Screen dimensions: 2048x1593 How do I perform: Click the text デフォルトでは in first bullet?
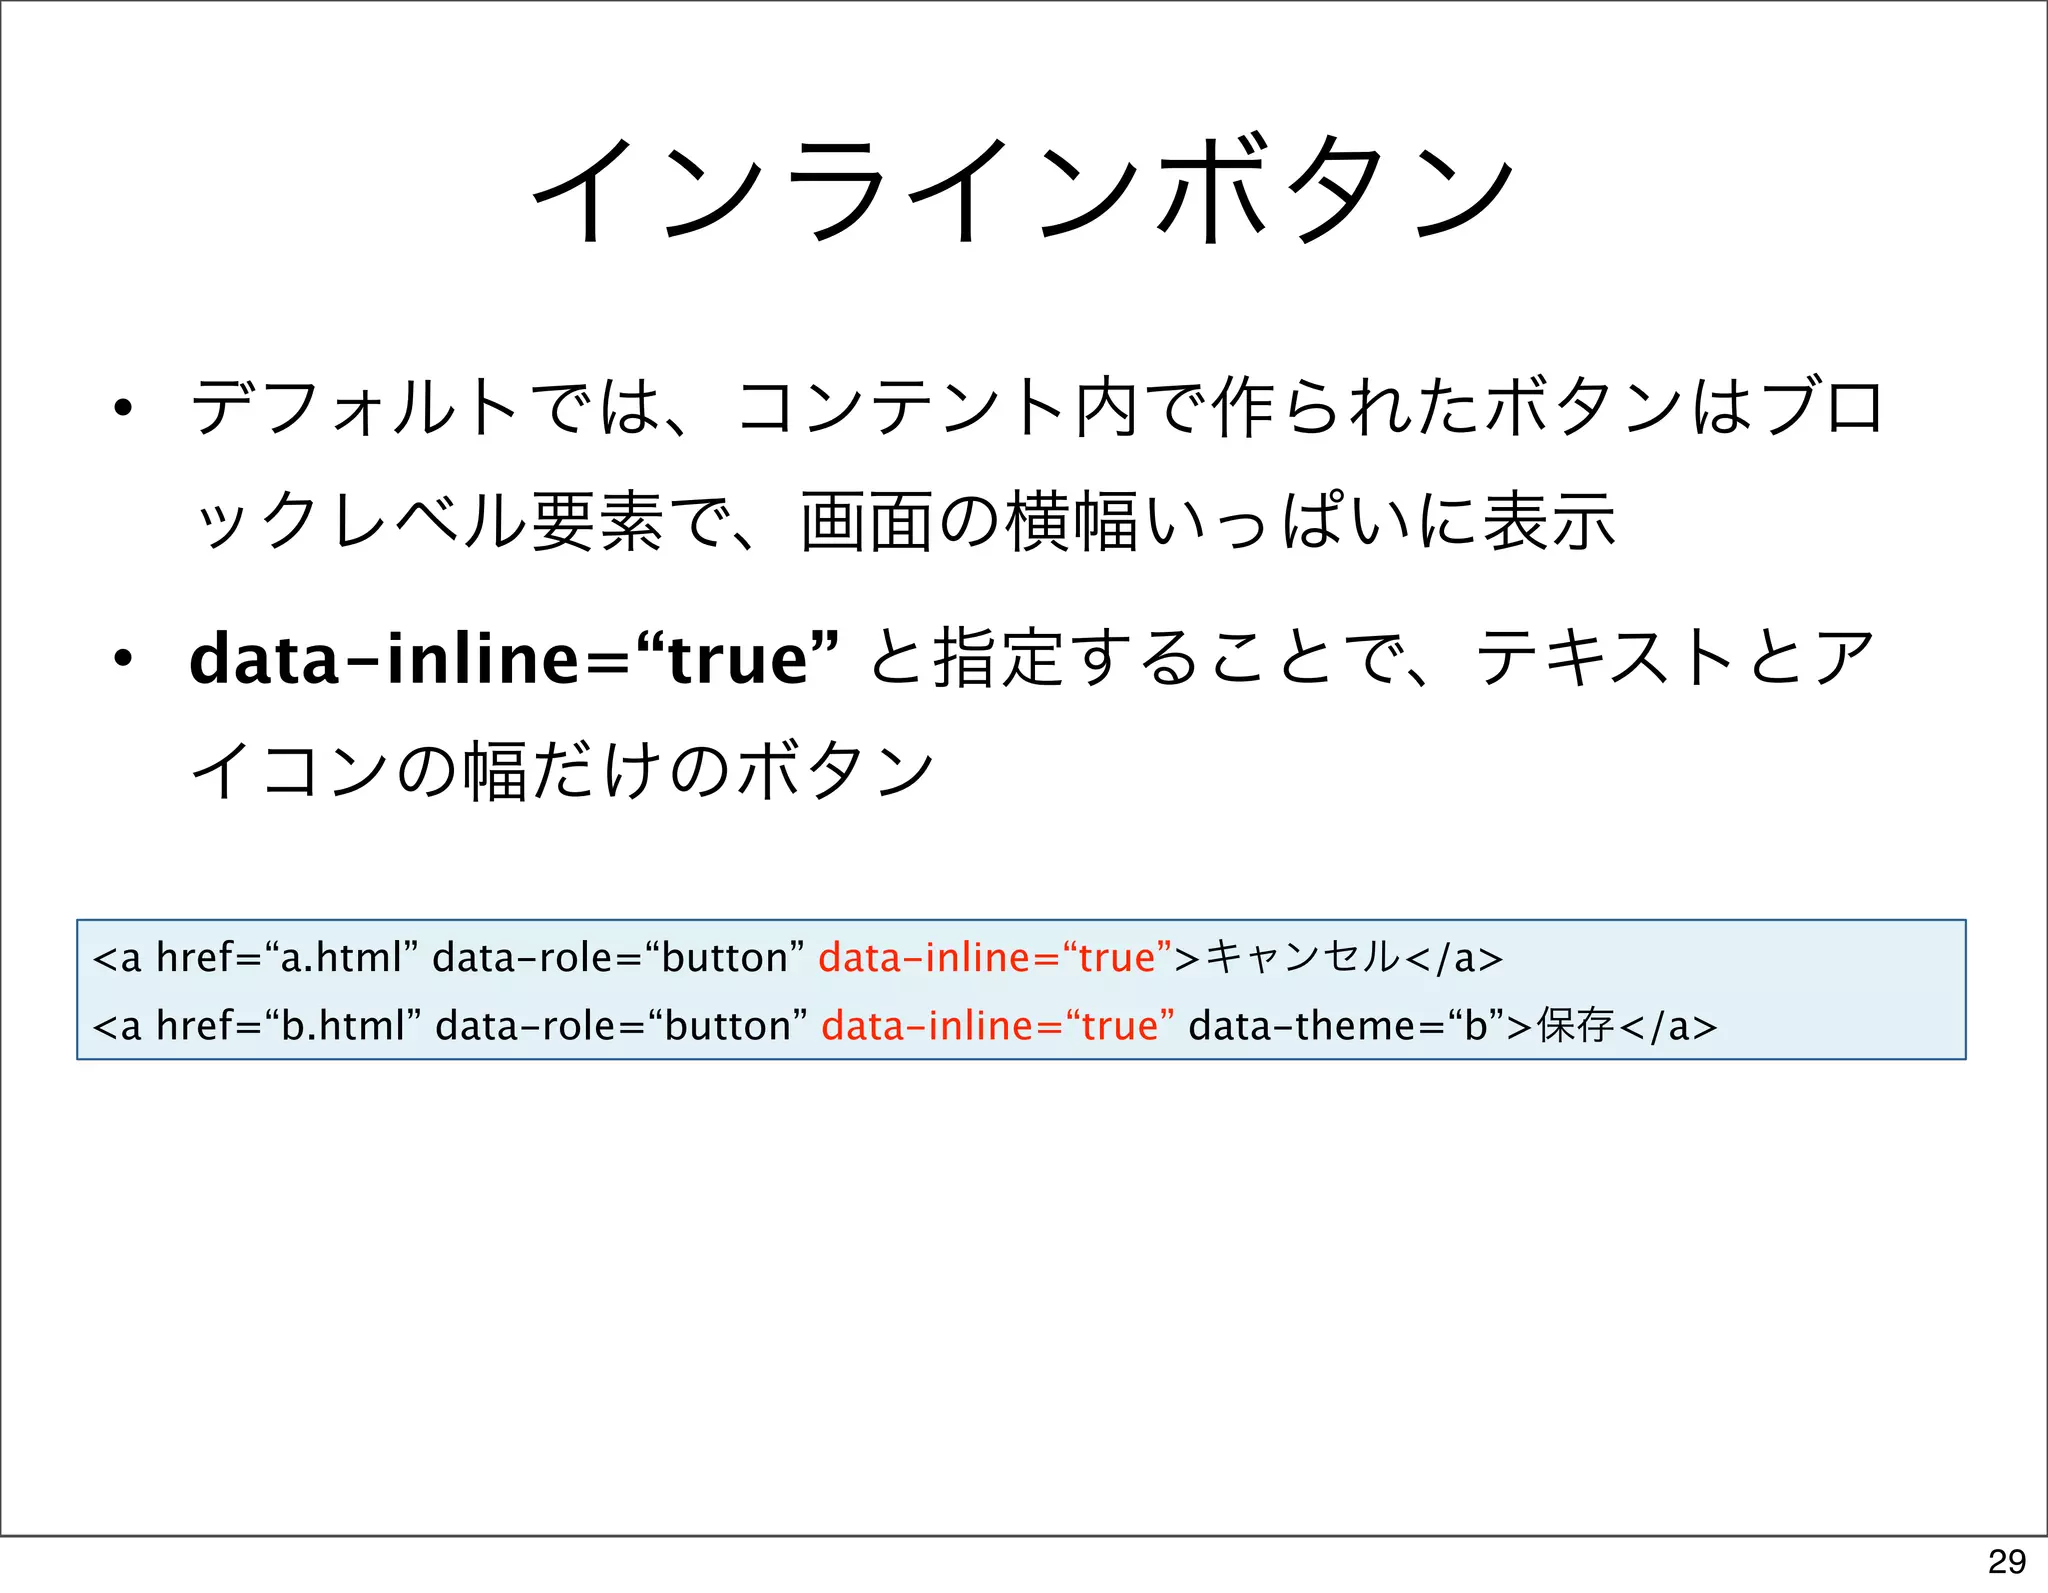coord(427,408)
